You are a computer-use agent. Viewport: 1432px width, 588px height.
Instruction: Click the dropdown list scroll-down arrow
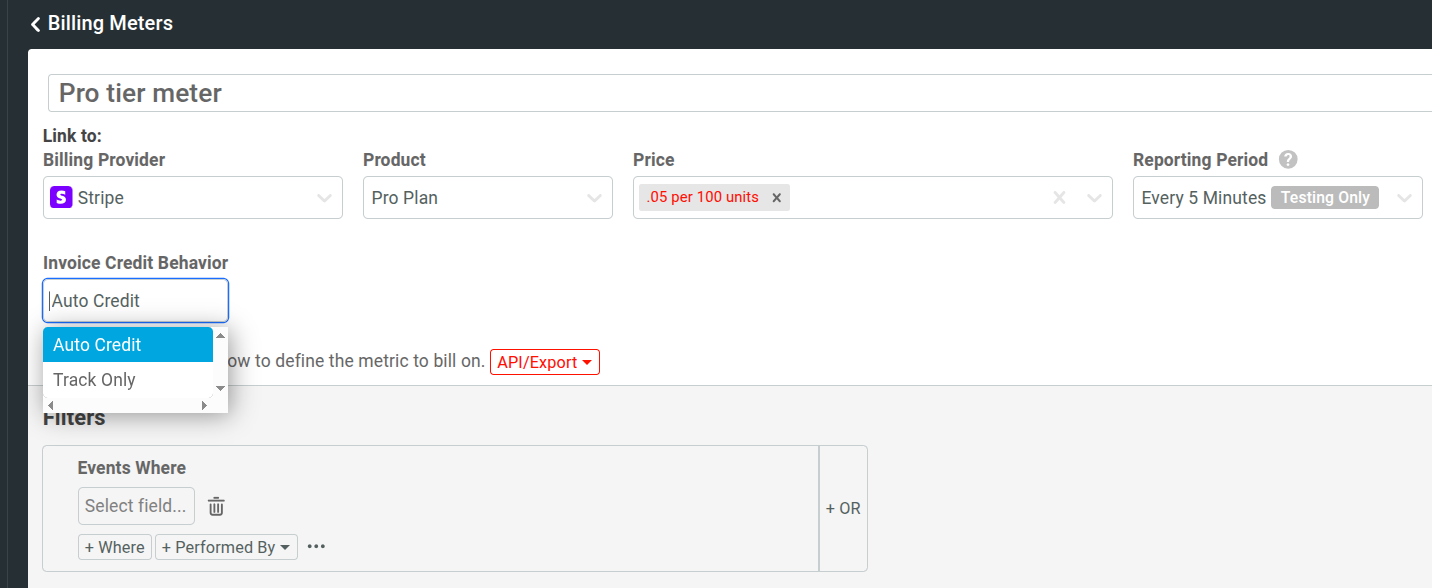pyautogui.click(x=221, y=388)
